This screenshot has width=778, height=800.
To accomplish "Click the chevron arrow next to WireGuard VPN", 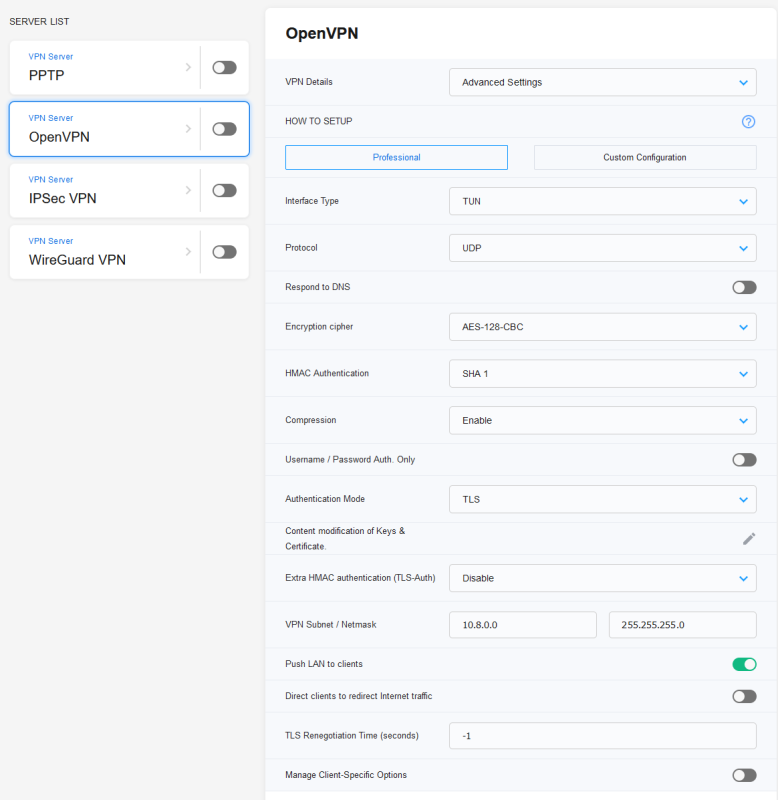I will [188, 252].
